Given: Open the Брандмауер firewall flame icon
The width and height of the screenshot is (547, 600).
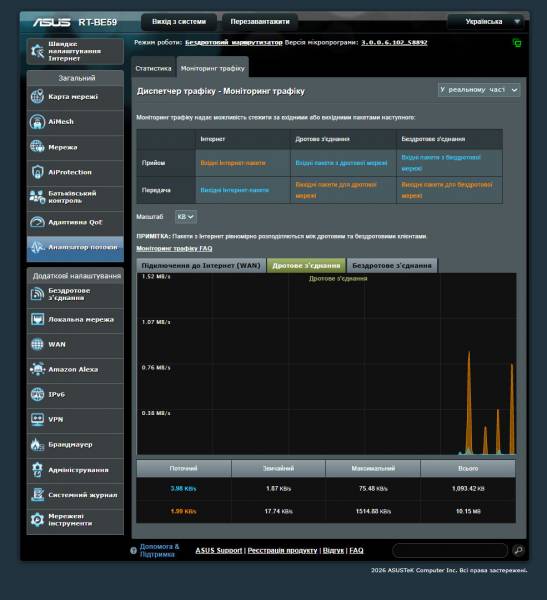Looking at the screenshot, I should pyautogui.click(x=37, y=445).
